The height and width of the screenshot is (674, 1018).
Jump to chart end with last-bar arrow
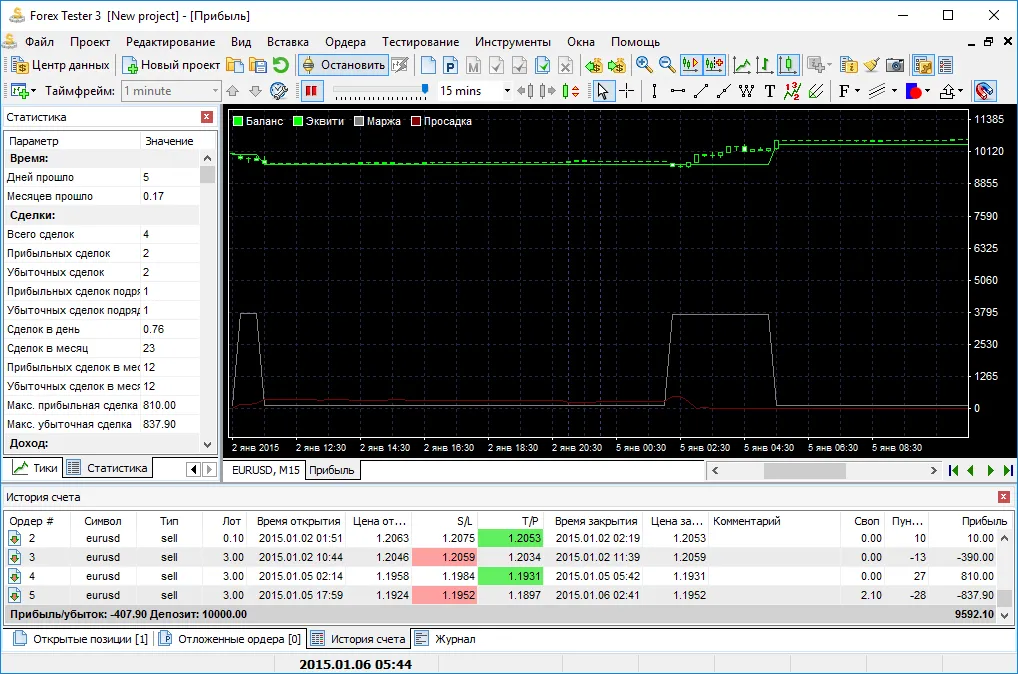point(1008,470)
